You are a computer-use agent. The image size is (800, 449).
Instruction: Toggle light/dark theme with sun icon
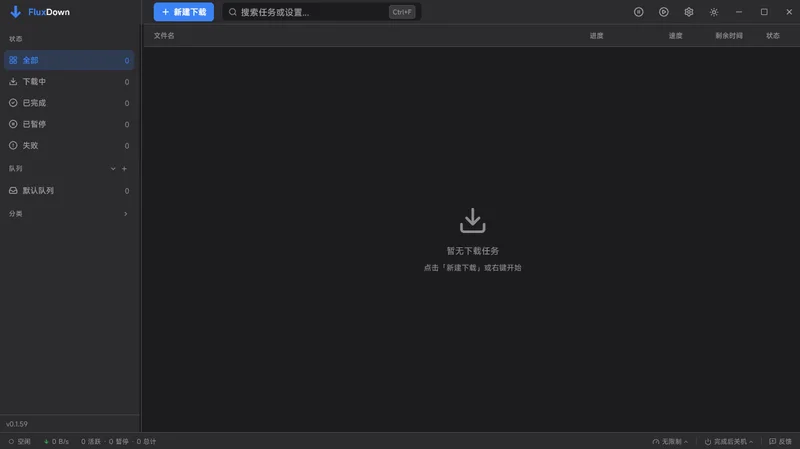tap(713, 12)
